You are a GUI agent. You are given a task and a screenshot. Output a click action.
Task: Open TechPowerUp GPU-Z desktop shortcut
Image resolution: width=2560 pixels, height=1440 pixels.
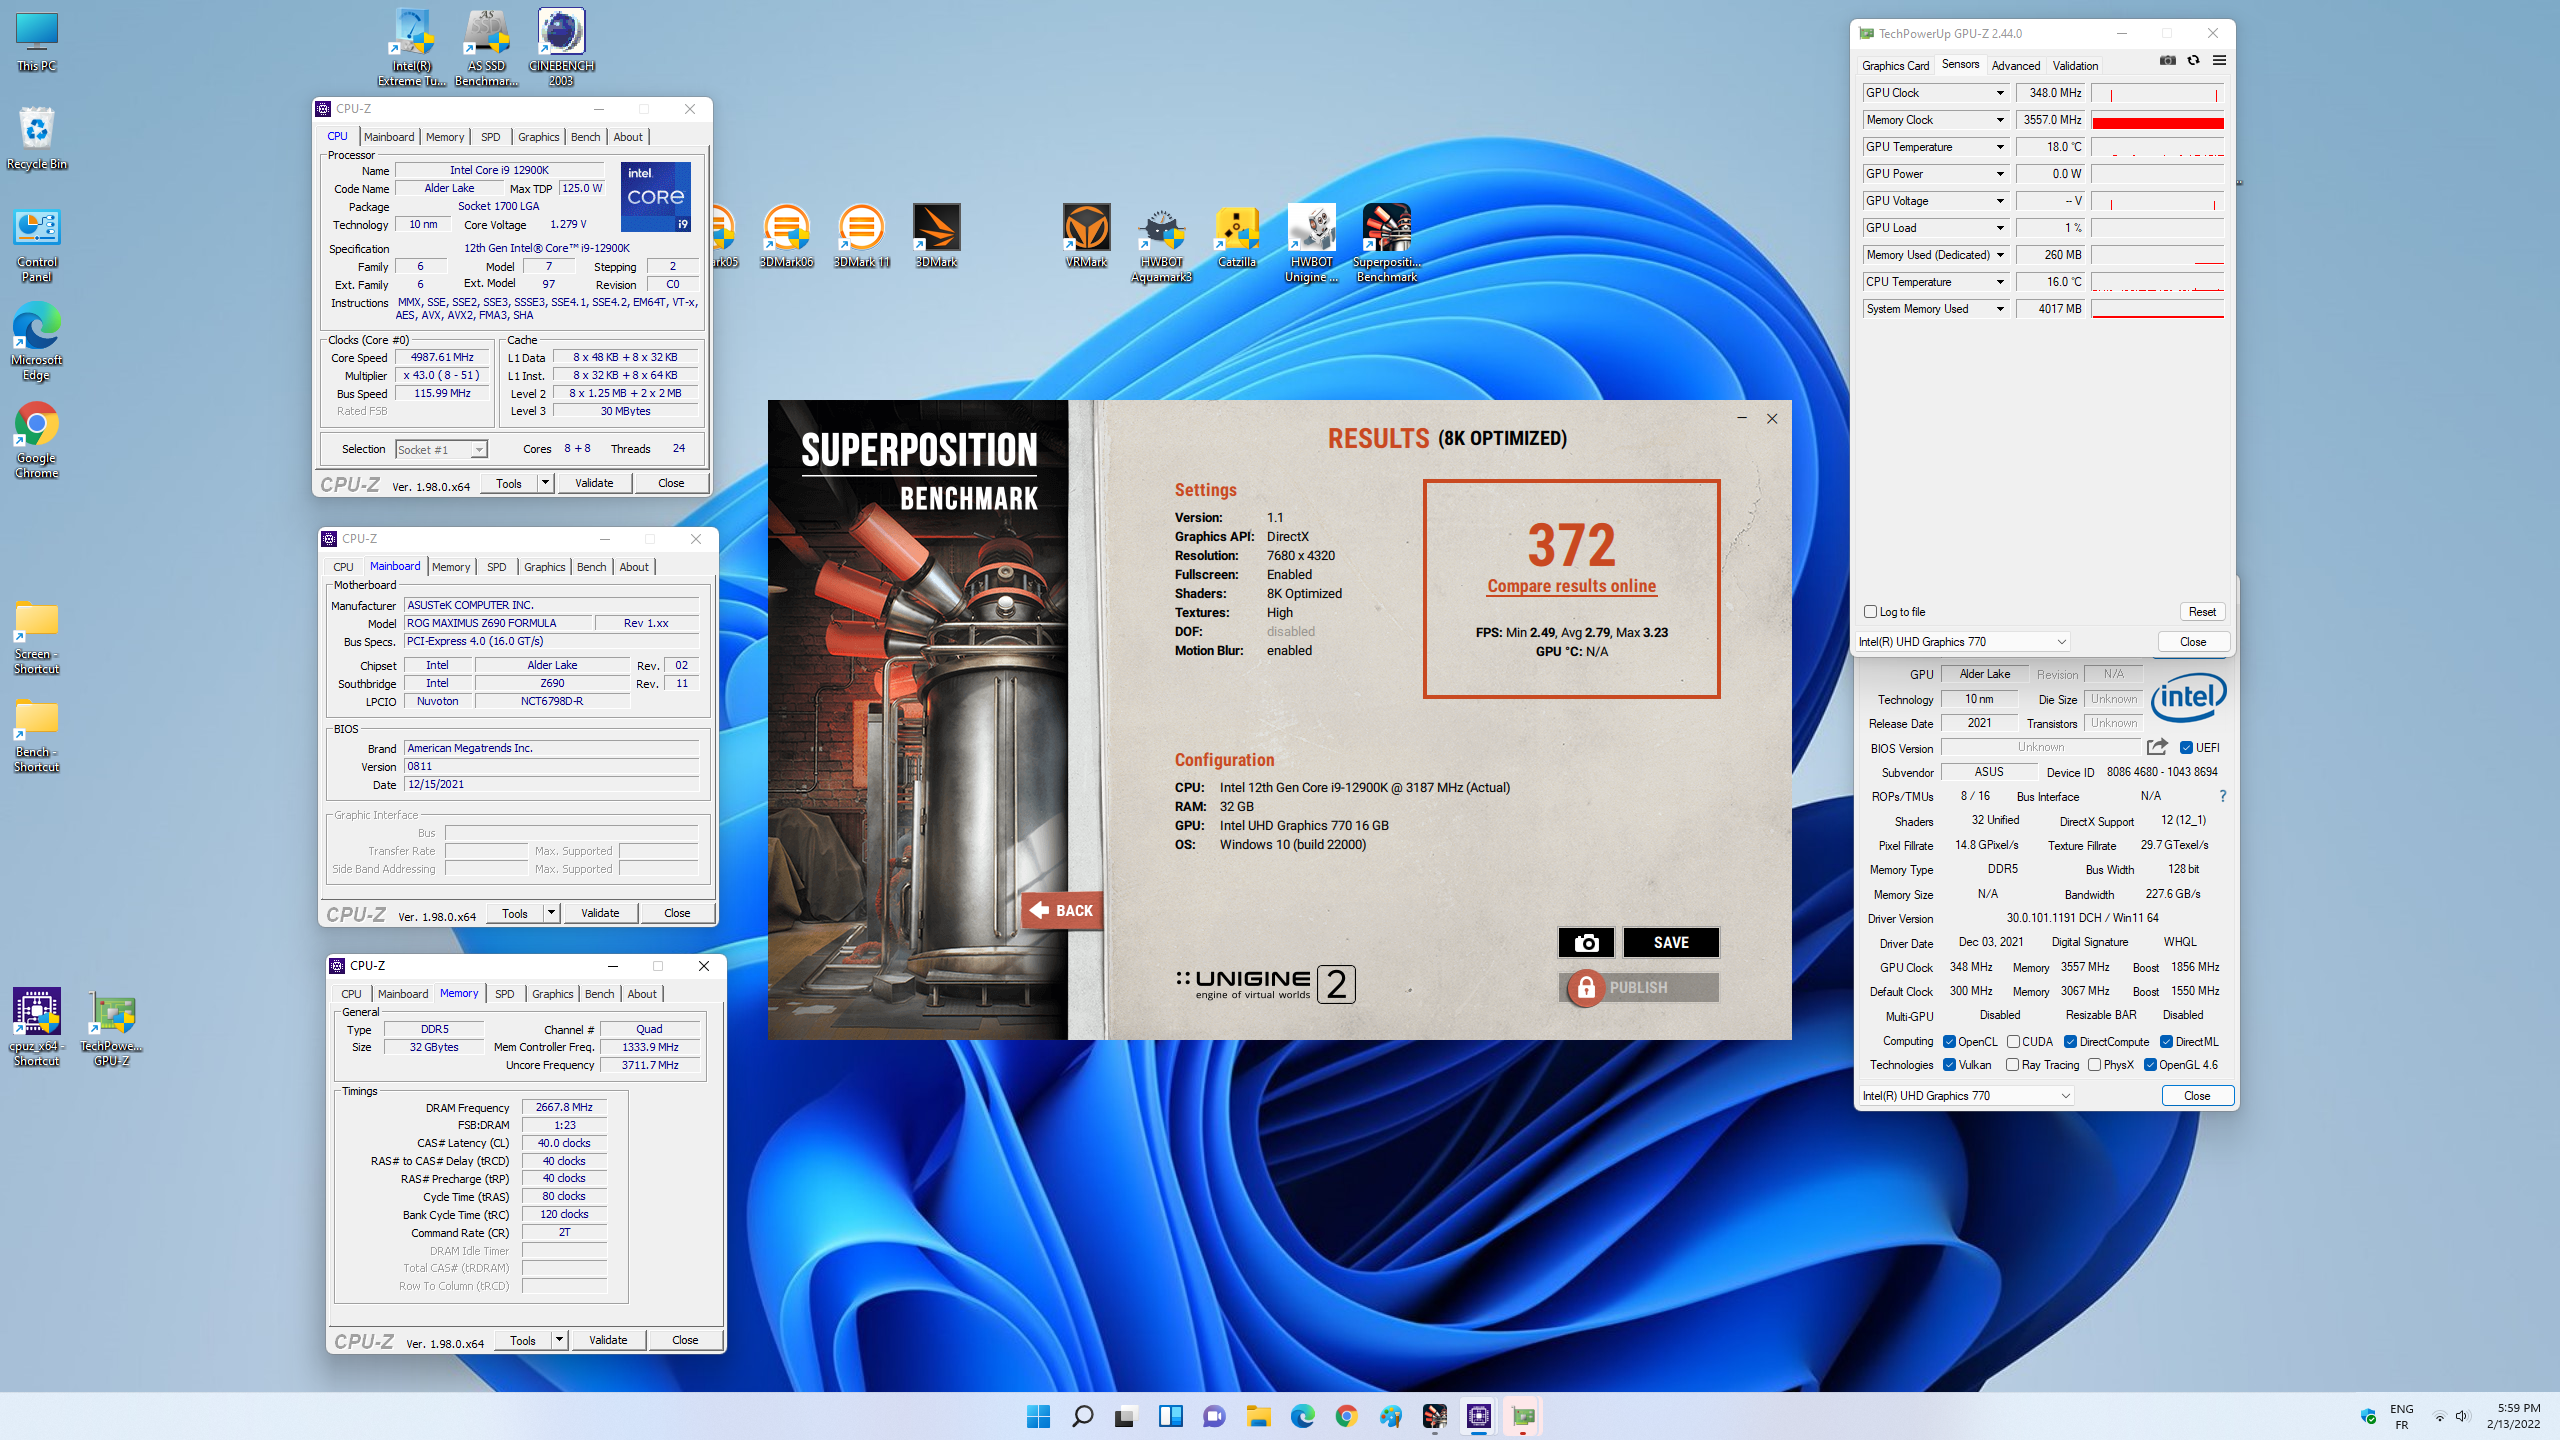112,1028
